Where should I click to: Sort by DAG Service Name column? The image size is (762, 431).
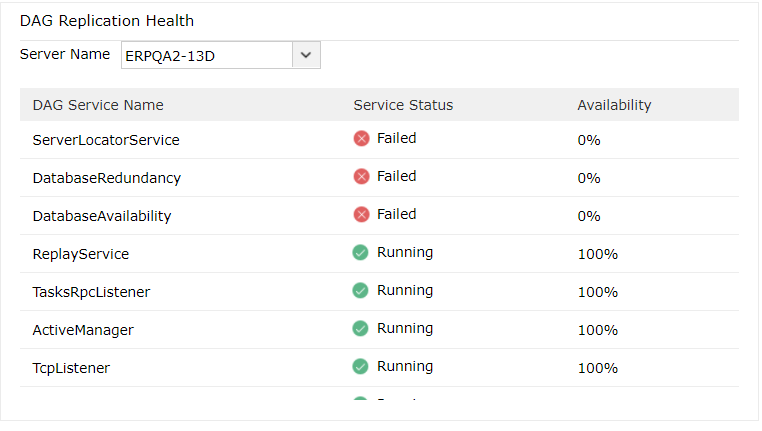pyautogui.click(x=98, y=105)
